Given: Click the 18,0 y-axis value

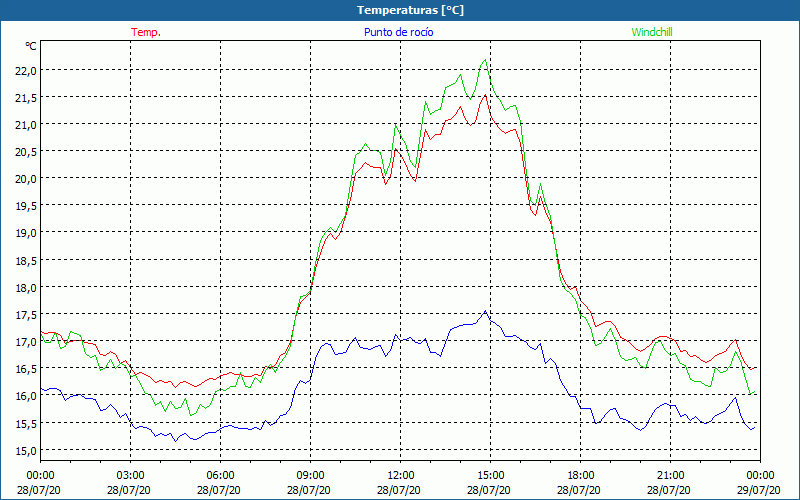Looking at the screenshot, I should tap(27, 287).
